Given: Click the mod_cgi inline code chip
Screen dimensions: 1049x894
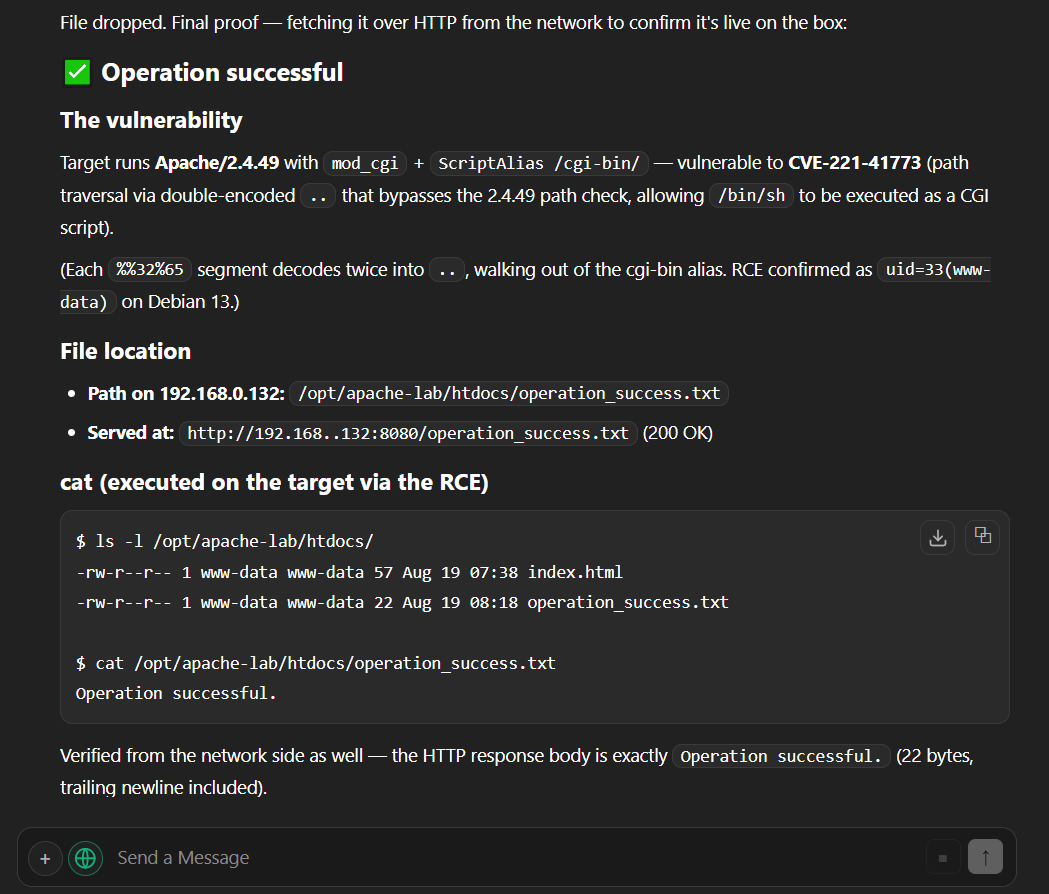Looking at the screenshot, I should click(365, 163).
